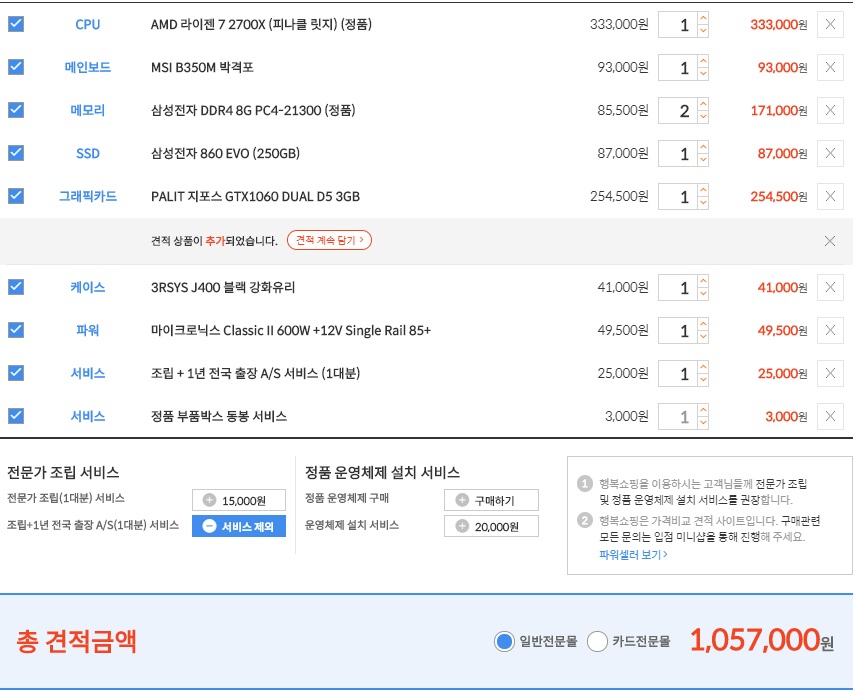
Task: Select the 일반전문몰 radio option
Action: pos(504,641)
